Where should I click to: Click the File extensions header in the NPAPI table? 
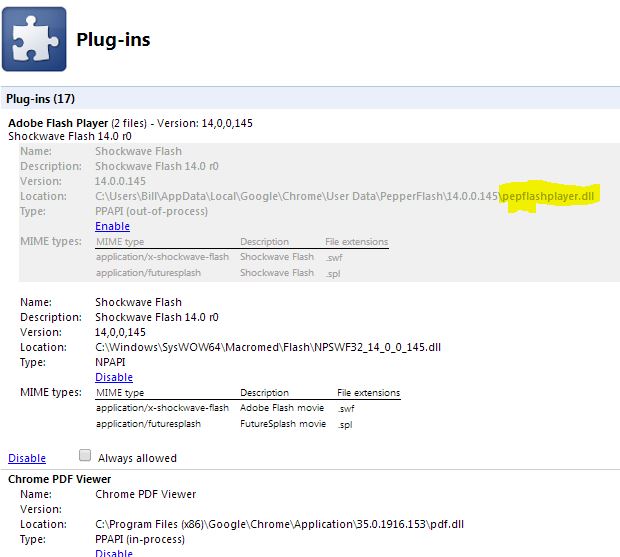tap(369, 393)
